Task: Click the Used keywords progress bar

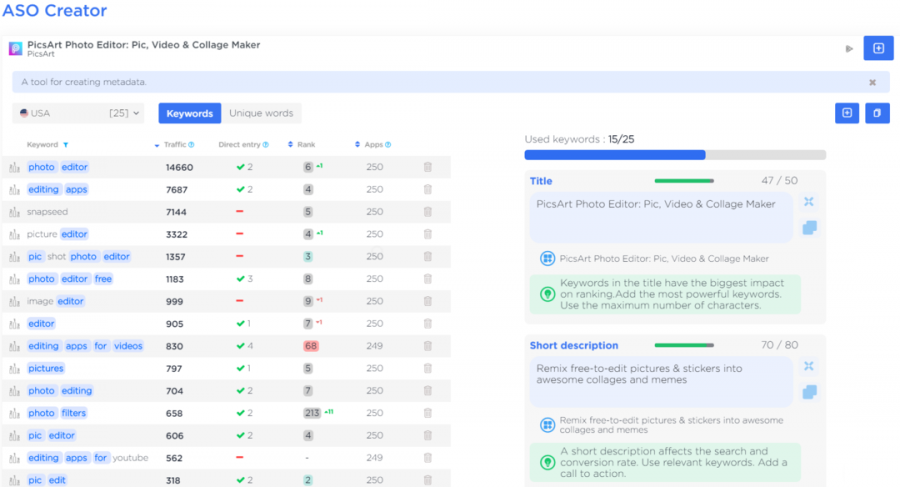Action: [675, 155]
